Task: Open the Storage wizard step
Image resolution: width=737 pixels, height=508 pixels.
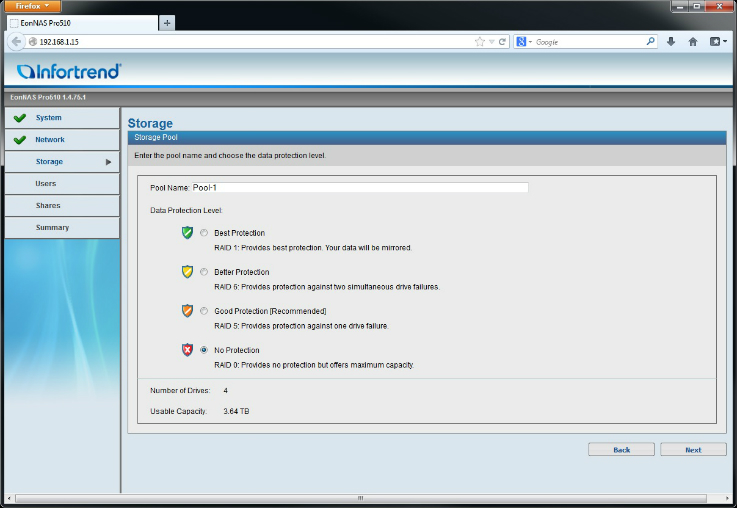Action: tap(62, 162)
